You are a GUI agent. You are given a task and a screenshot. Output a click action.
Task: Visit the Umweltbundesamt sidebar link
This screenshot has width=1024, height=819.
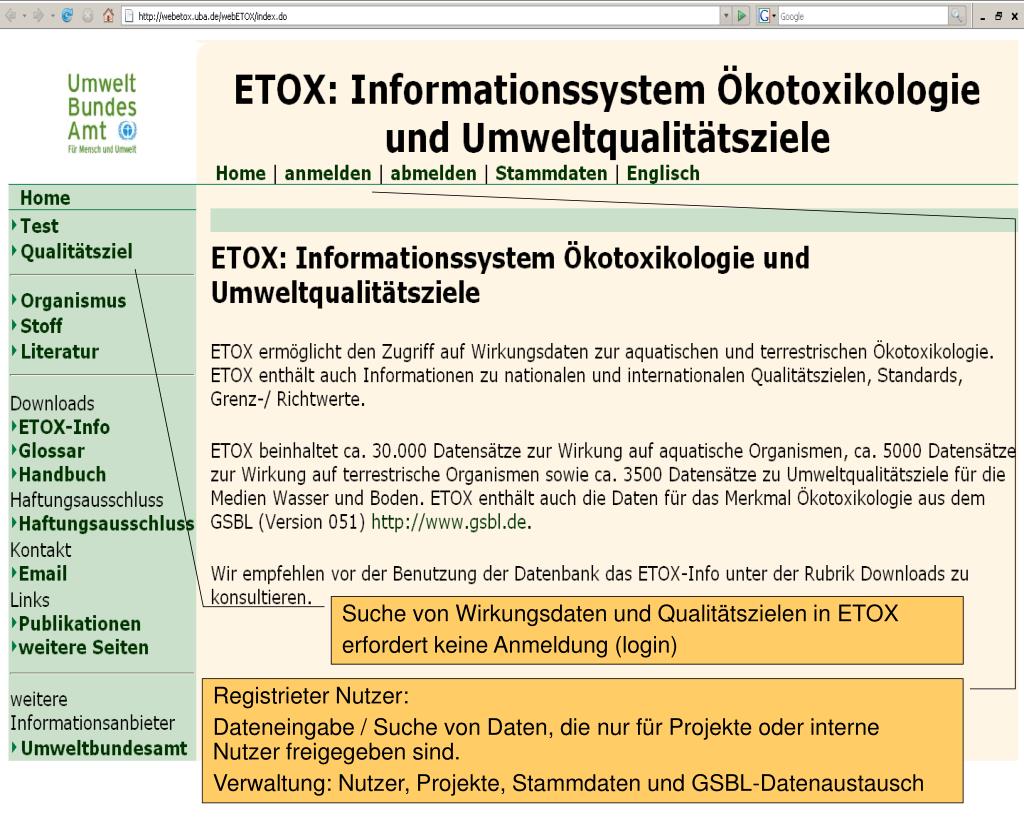[104, 748]
